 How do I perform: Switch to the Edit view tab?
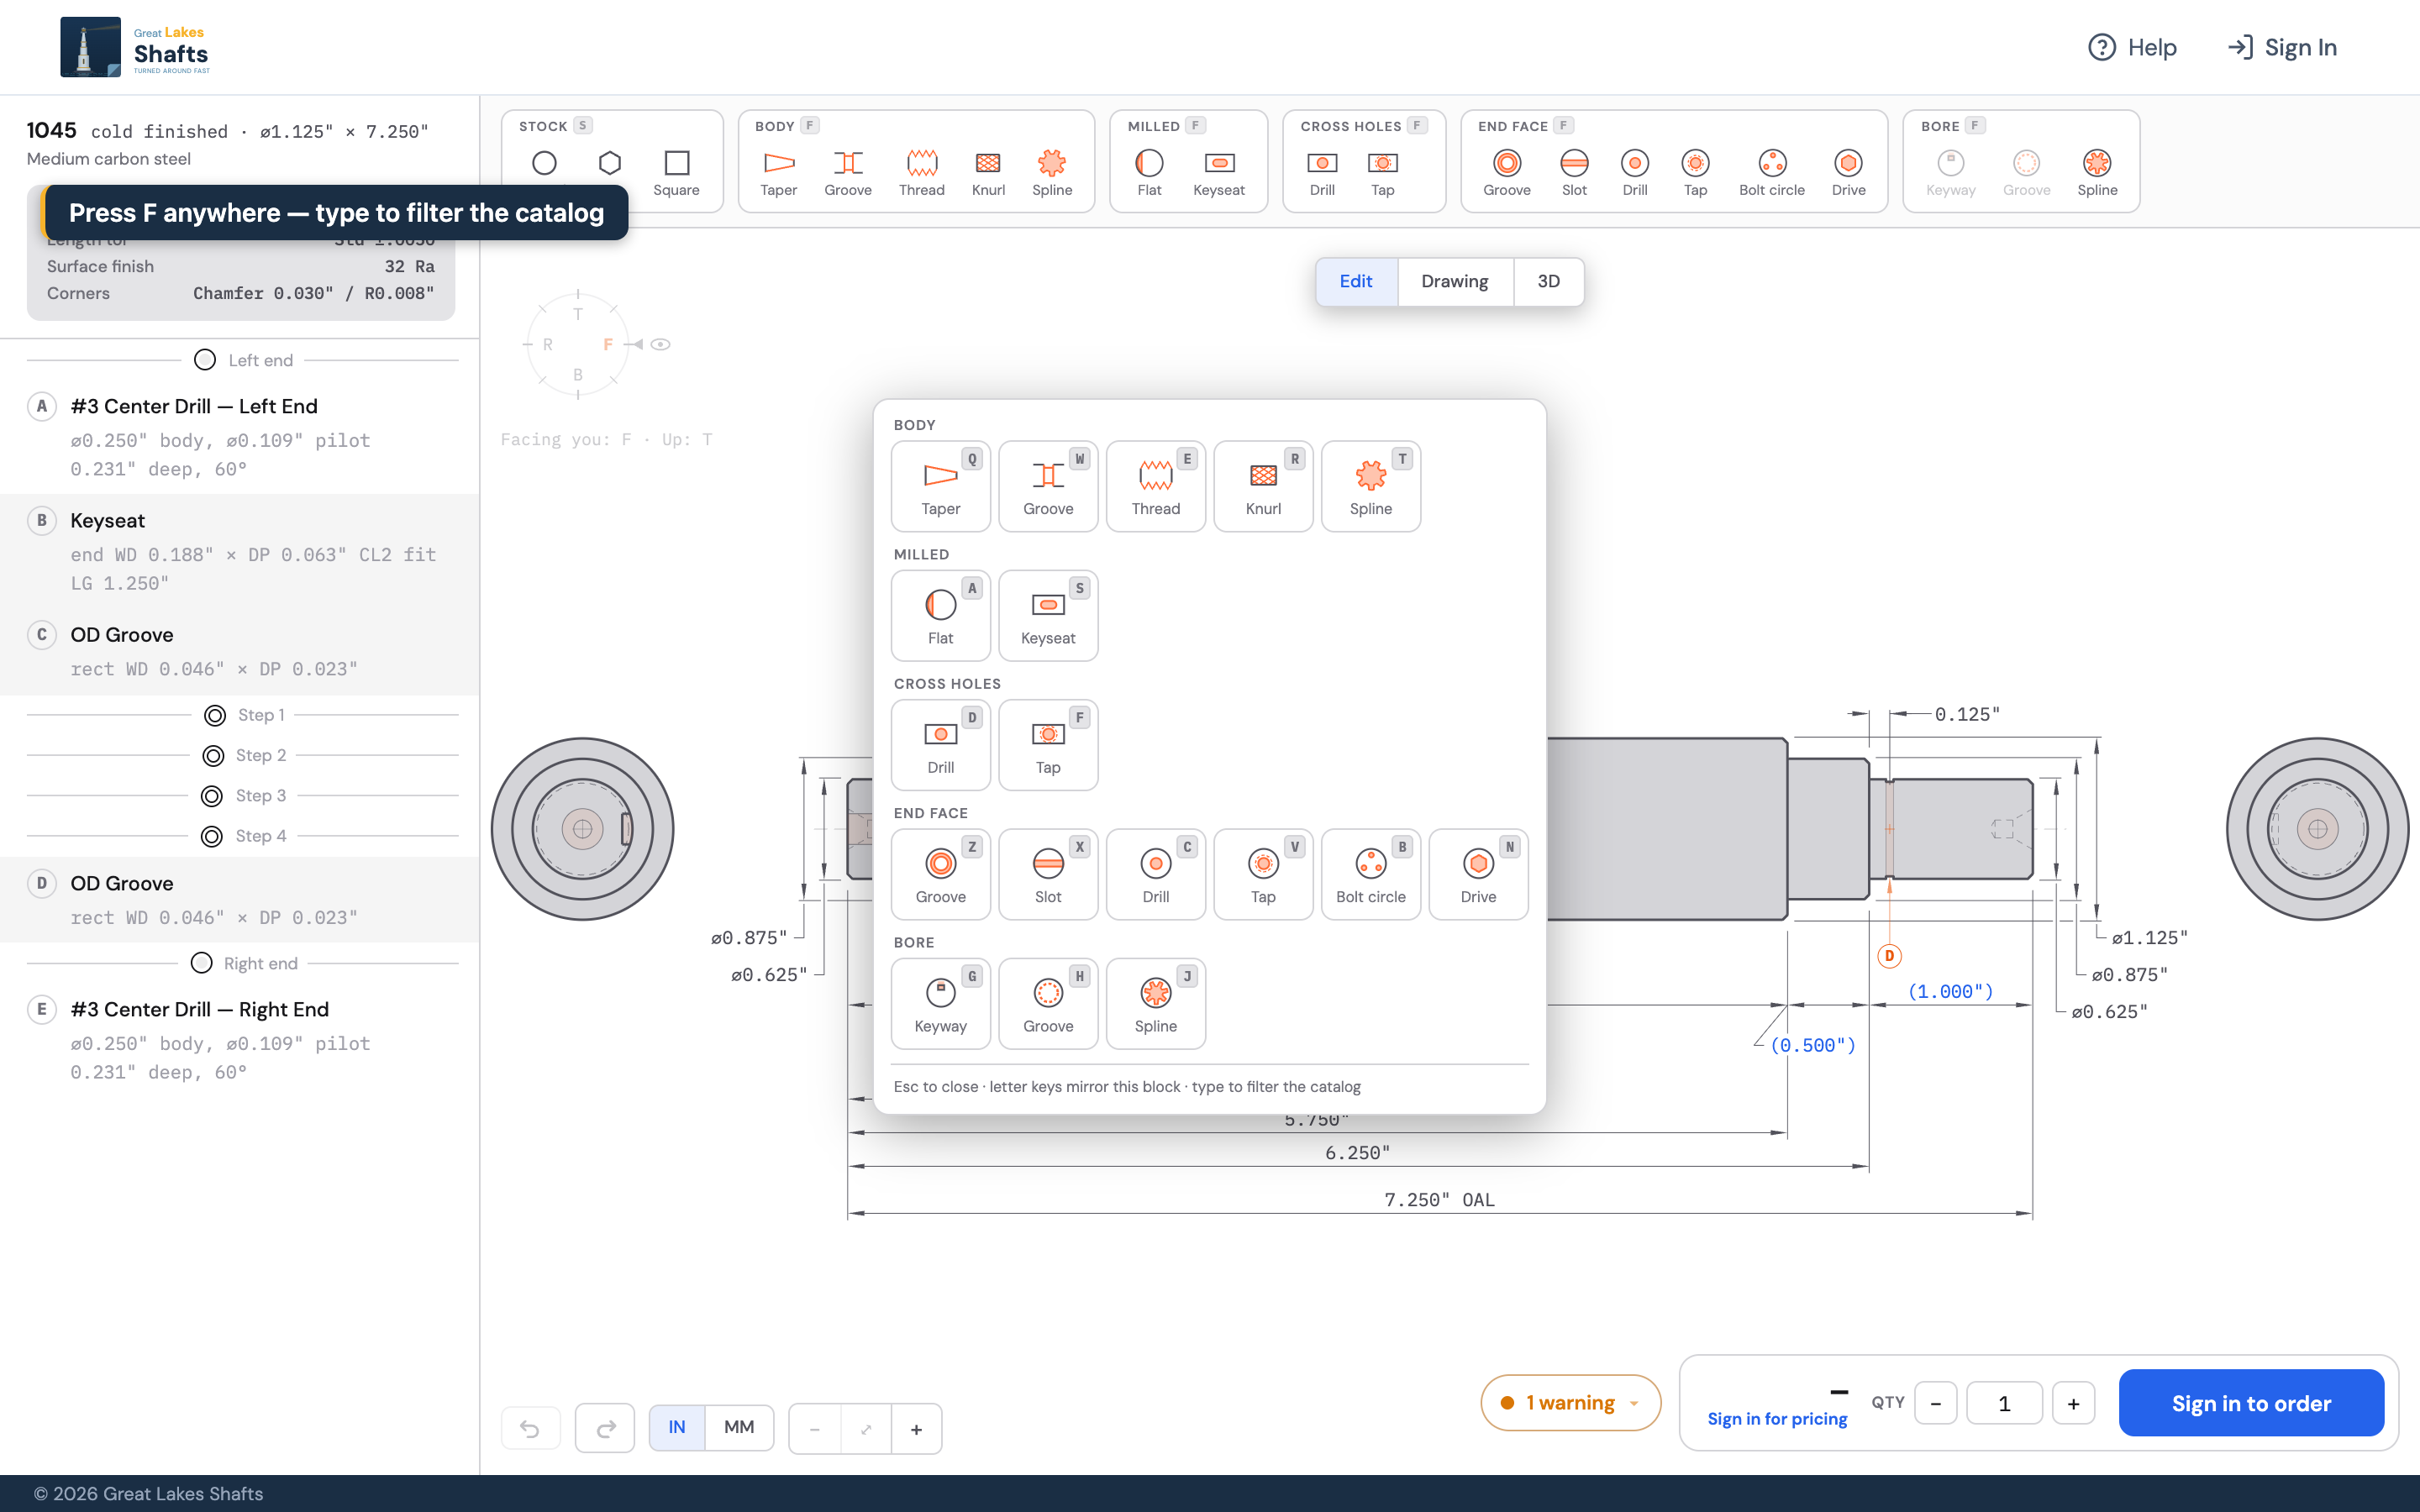pyautogui.click(x=1355, y=281)
